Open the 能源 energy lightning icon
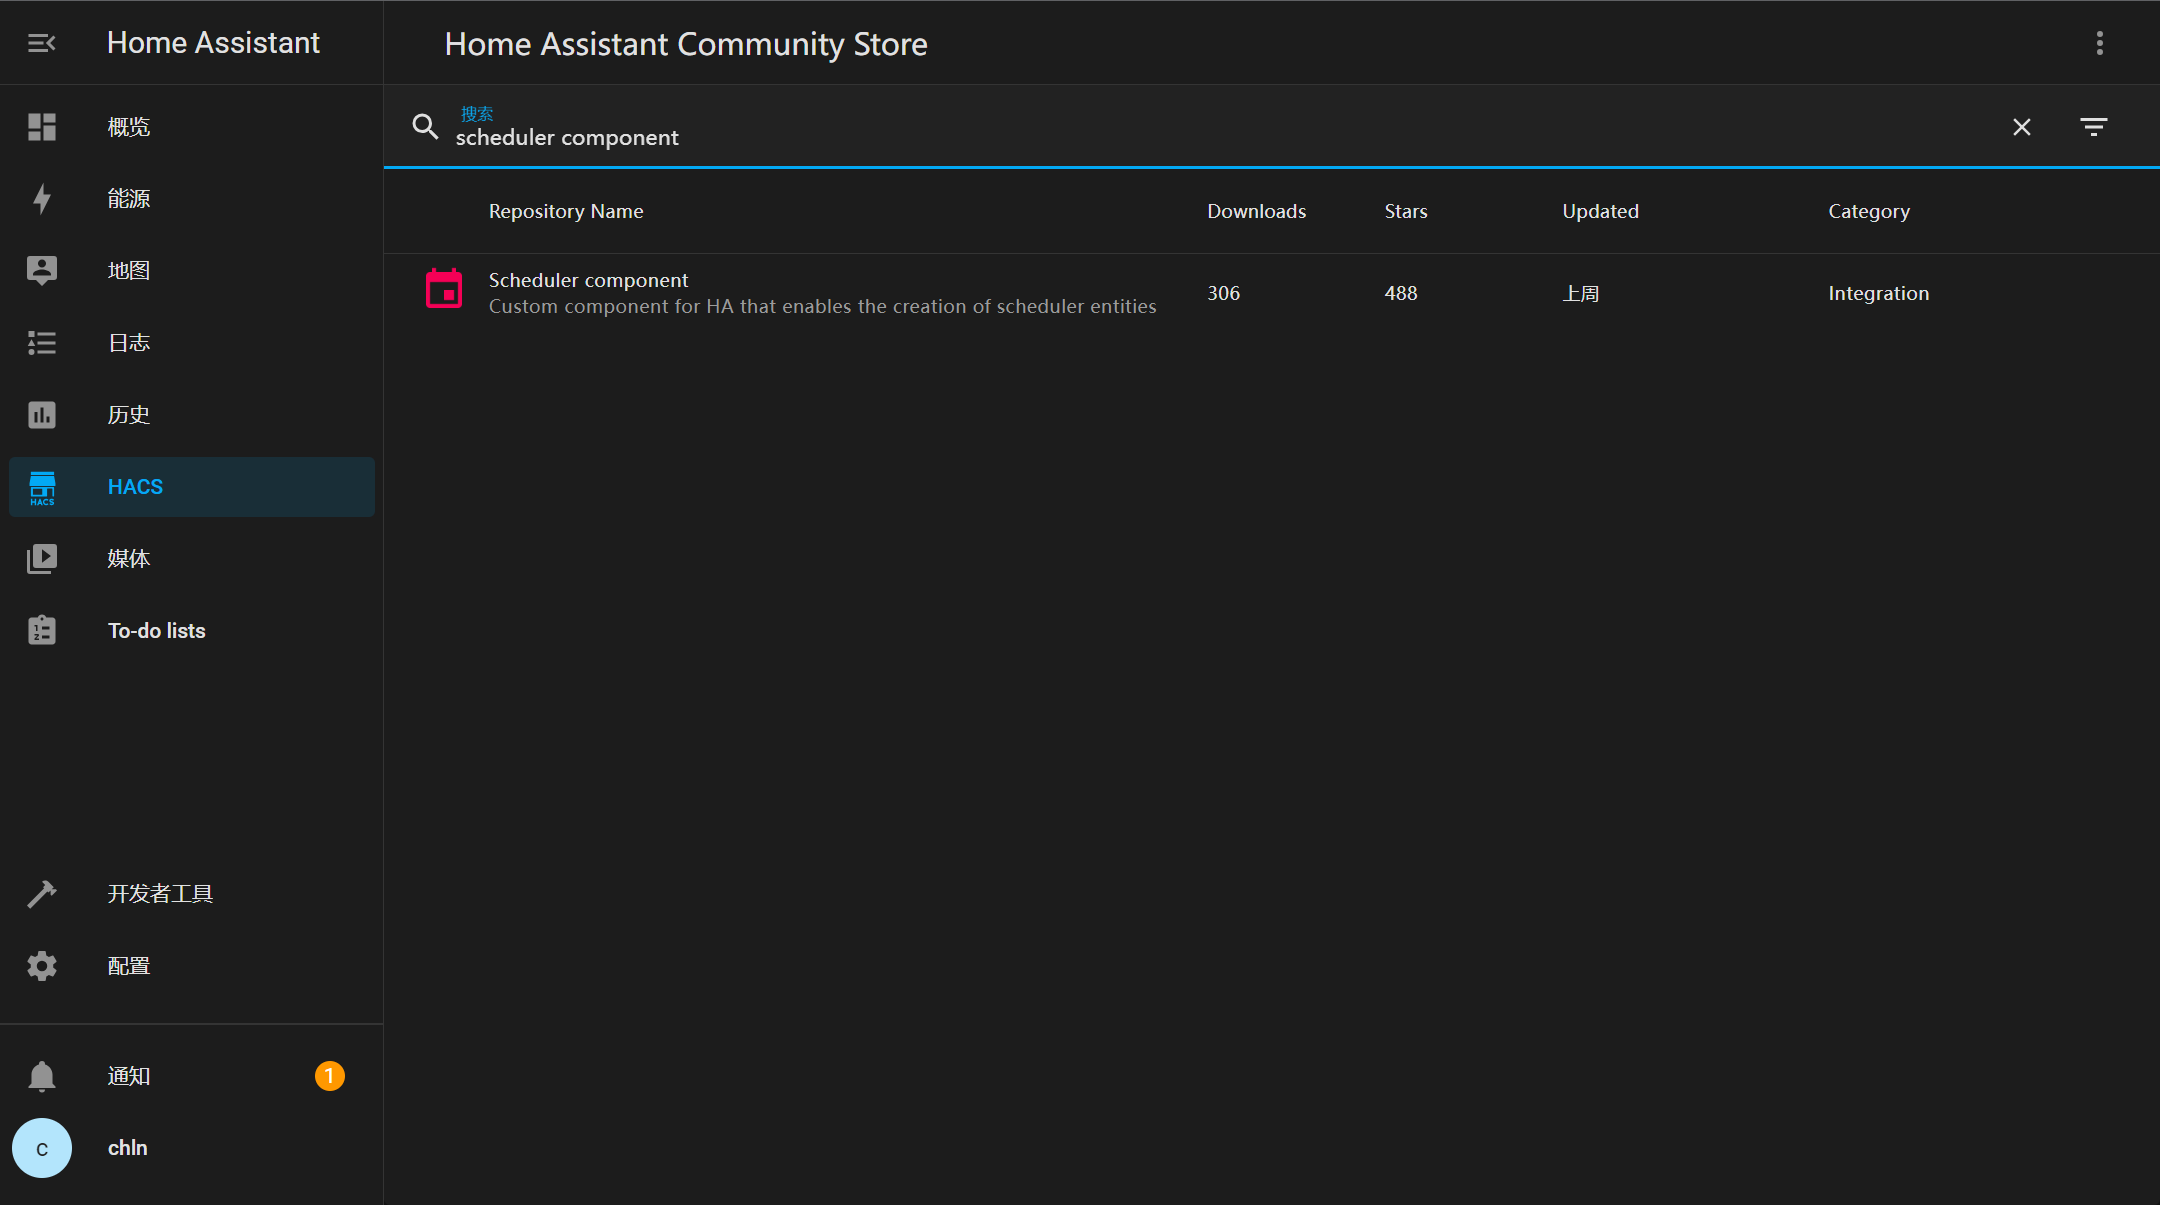Image resolution: width=2160 pixels, height=1205 pixels. tap(42, 199)
